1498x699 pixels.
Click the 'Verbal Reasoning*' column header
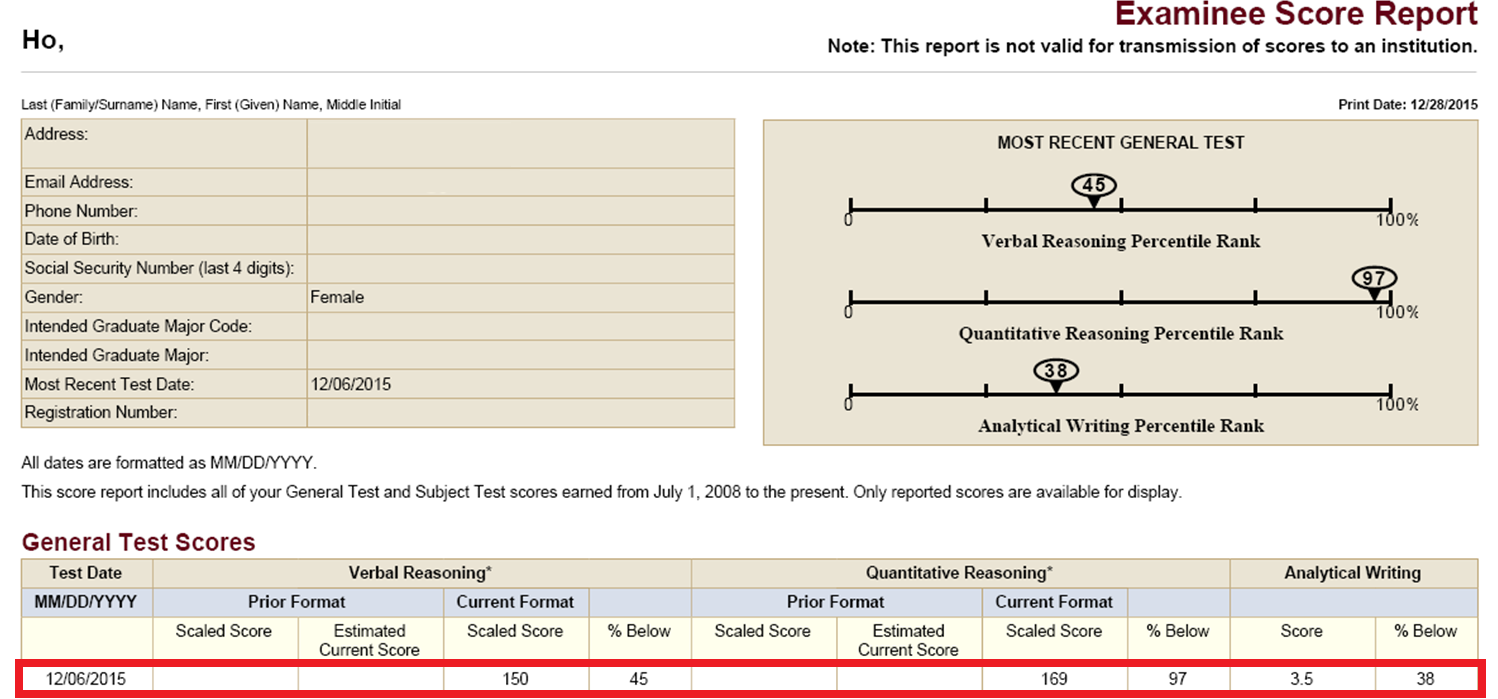tap(421, 573)
